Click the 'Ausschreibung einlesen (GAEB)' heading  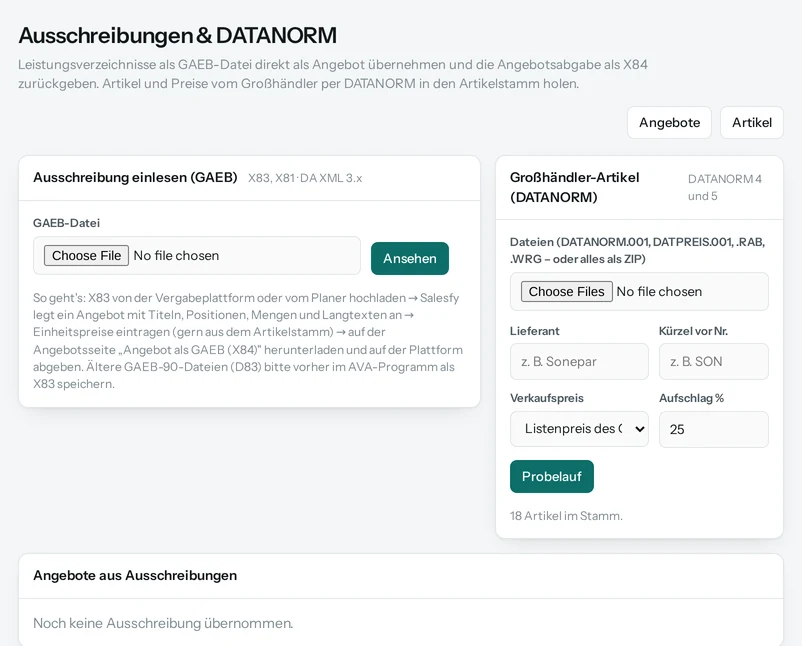135,177
